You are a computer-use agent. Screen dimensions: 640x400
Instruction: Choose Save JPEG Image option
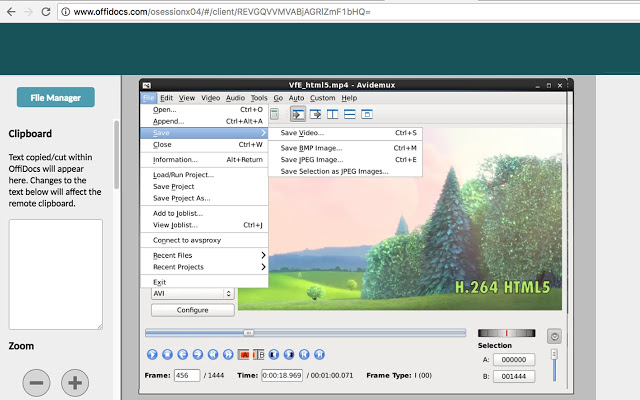(345, 160)
